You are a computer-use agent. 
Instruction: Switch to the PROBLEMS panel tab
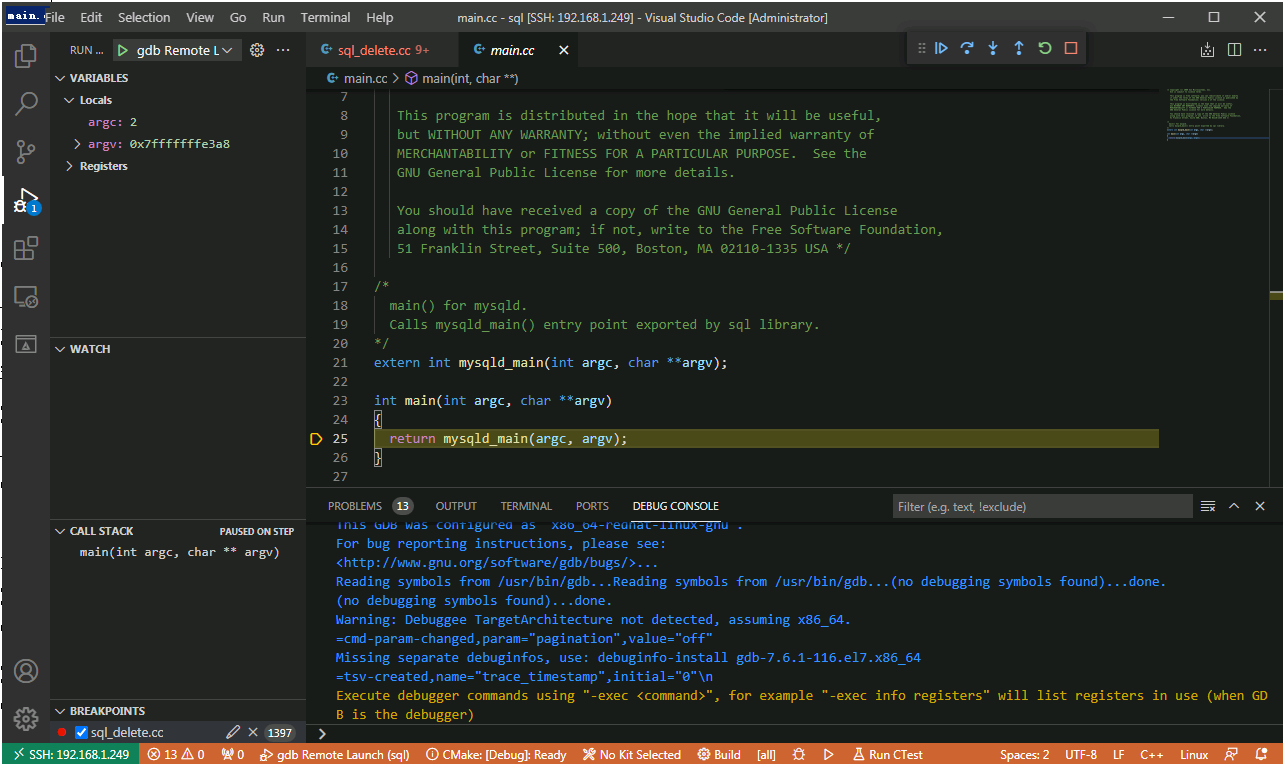pos(355,506)
